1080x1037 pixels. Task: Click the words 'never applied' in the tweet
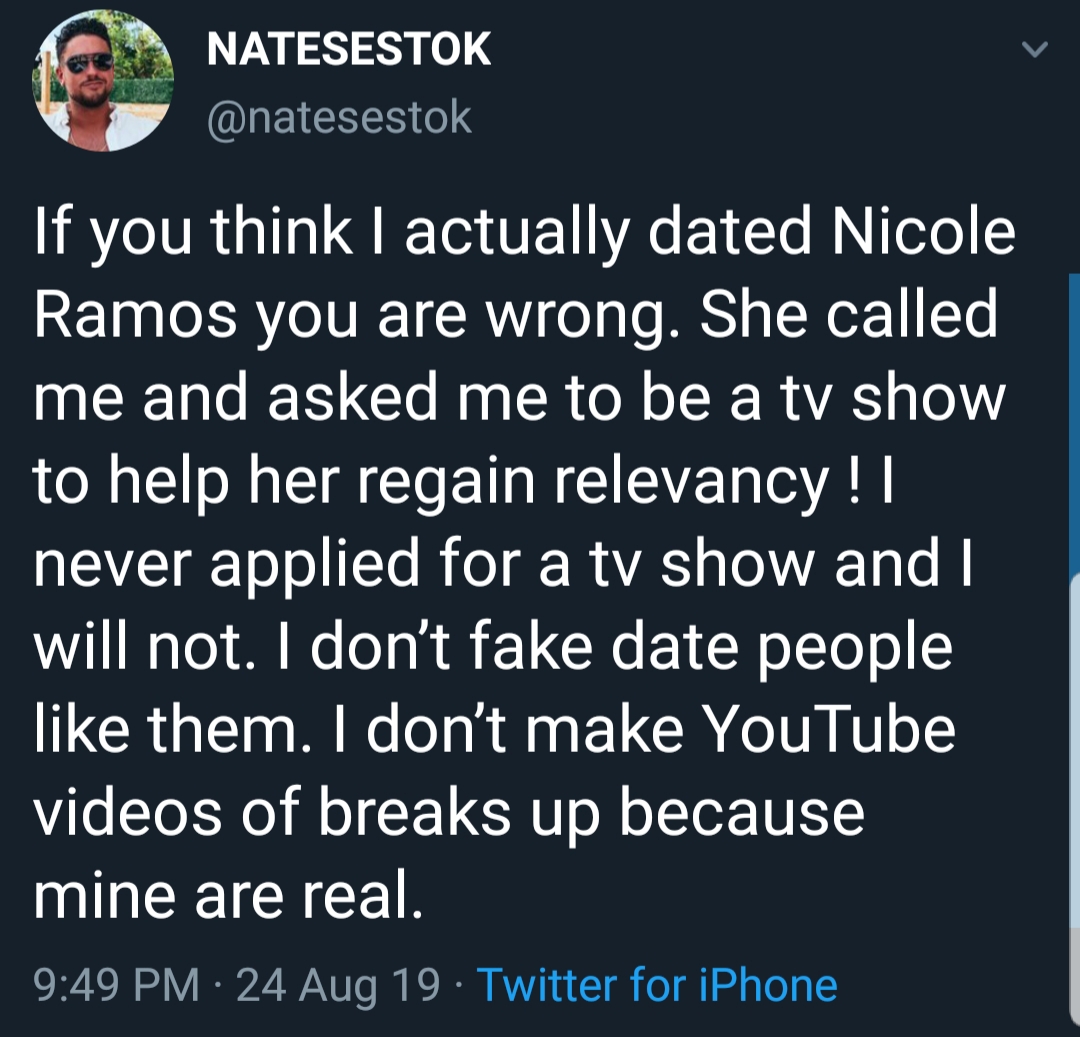coord(227,565)
